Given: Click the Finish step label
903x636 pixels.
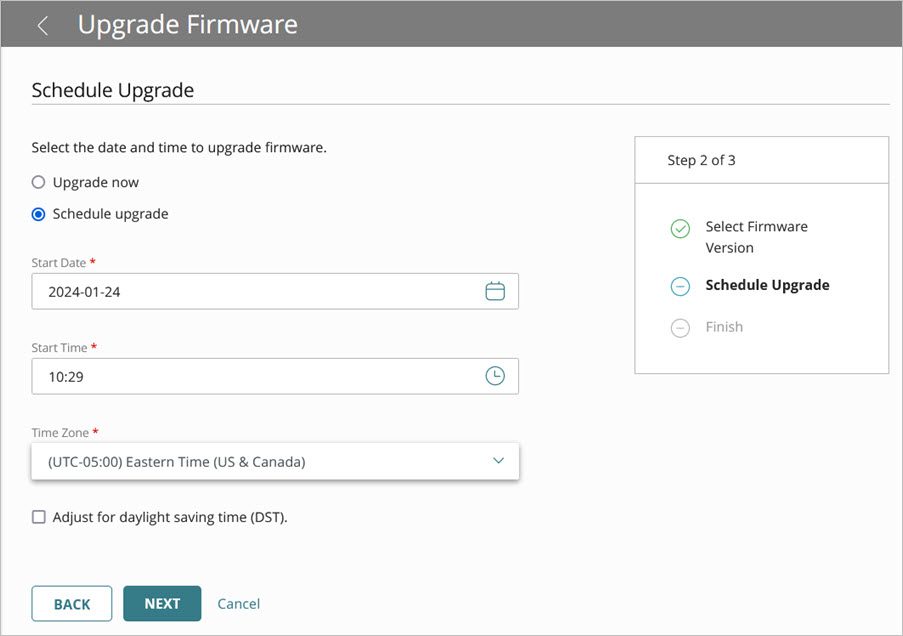Looking at the screenshot, I should [x=723, y=327].
